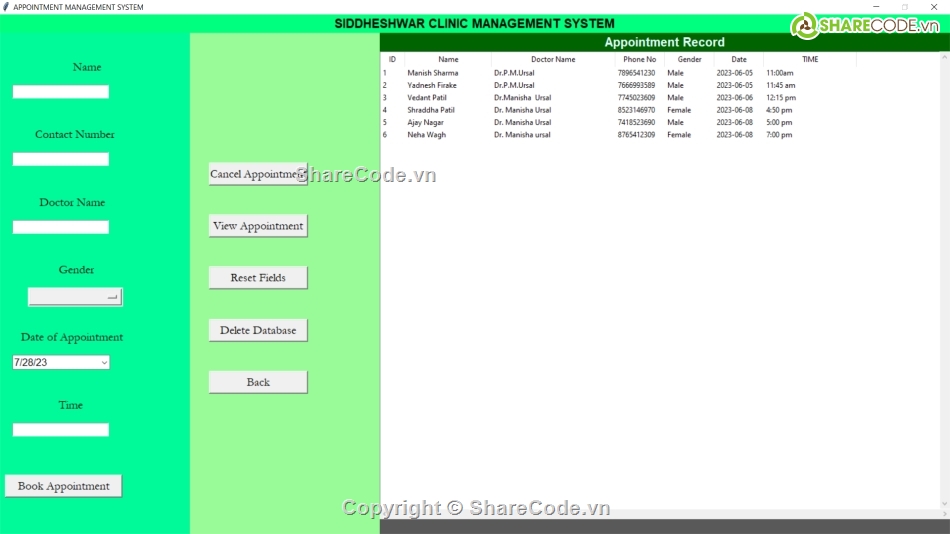Click the Time input field
Viewport: 950px width, 534px height.
(60, 430)
